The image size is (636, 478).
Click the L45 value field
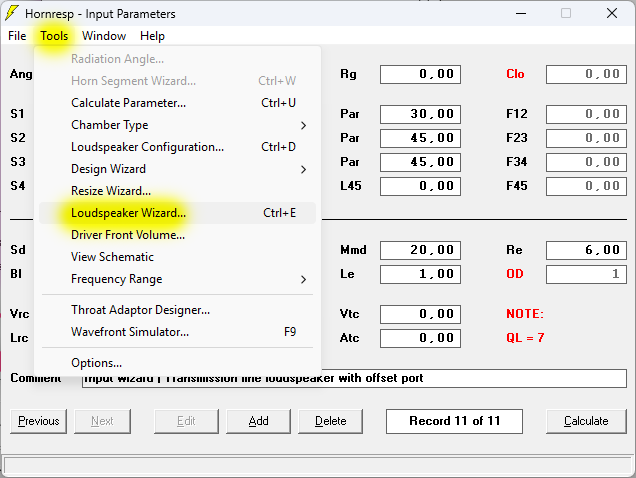420,186
